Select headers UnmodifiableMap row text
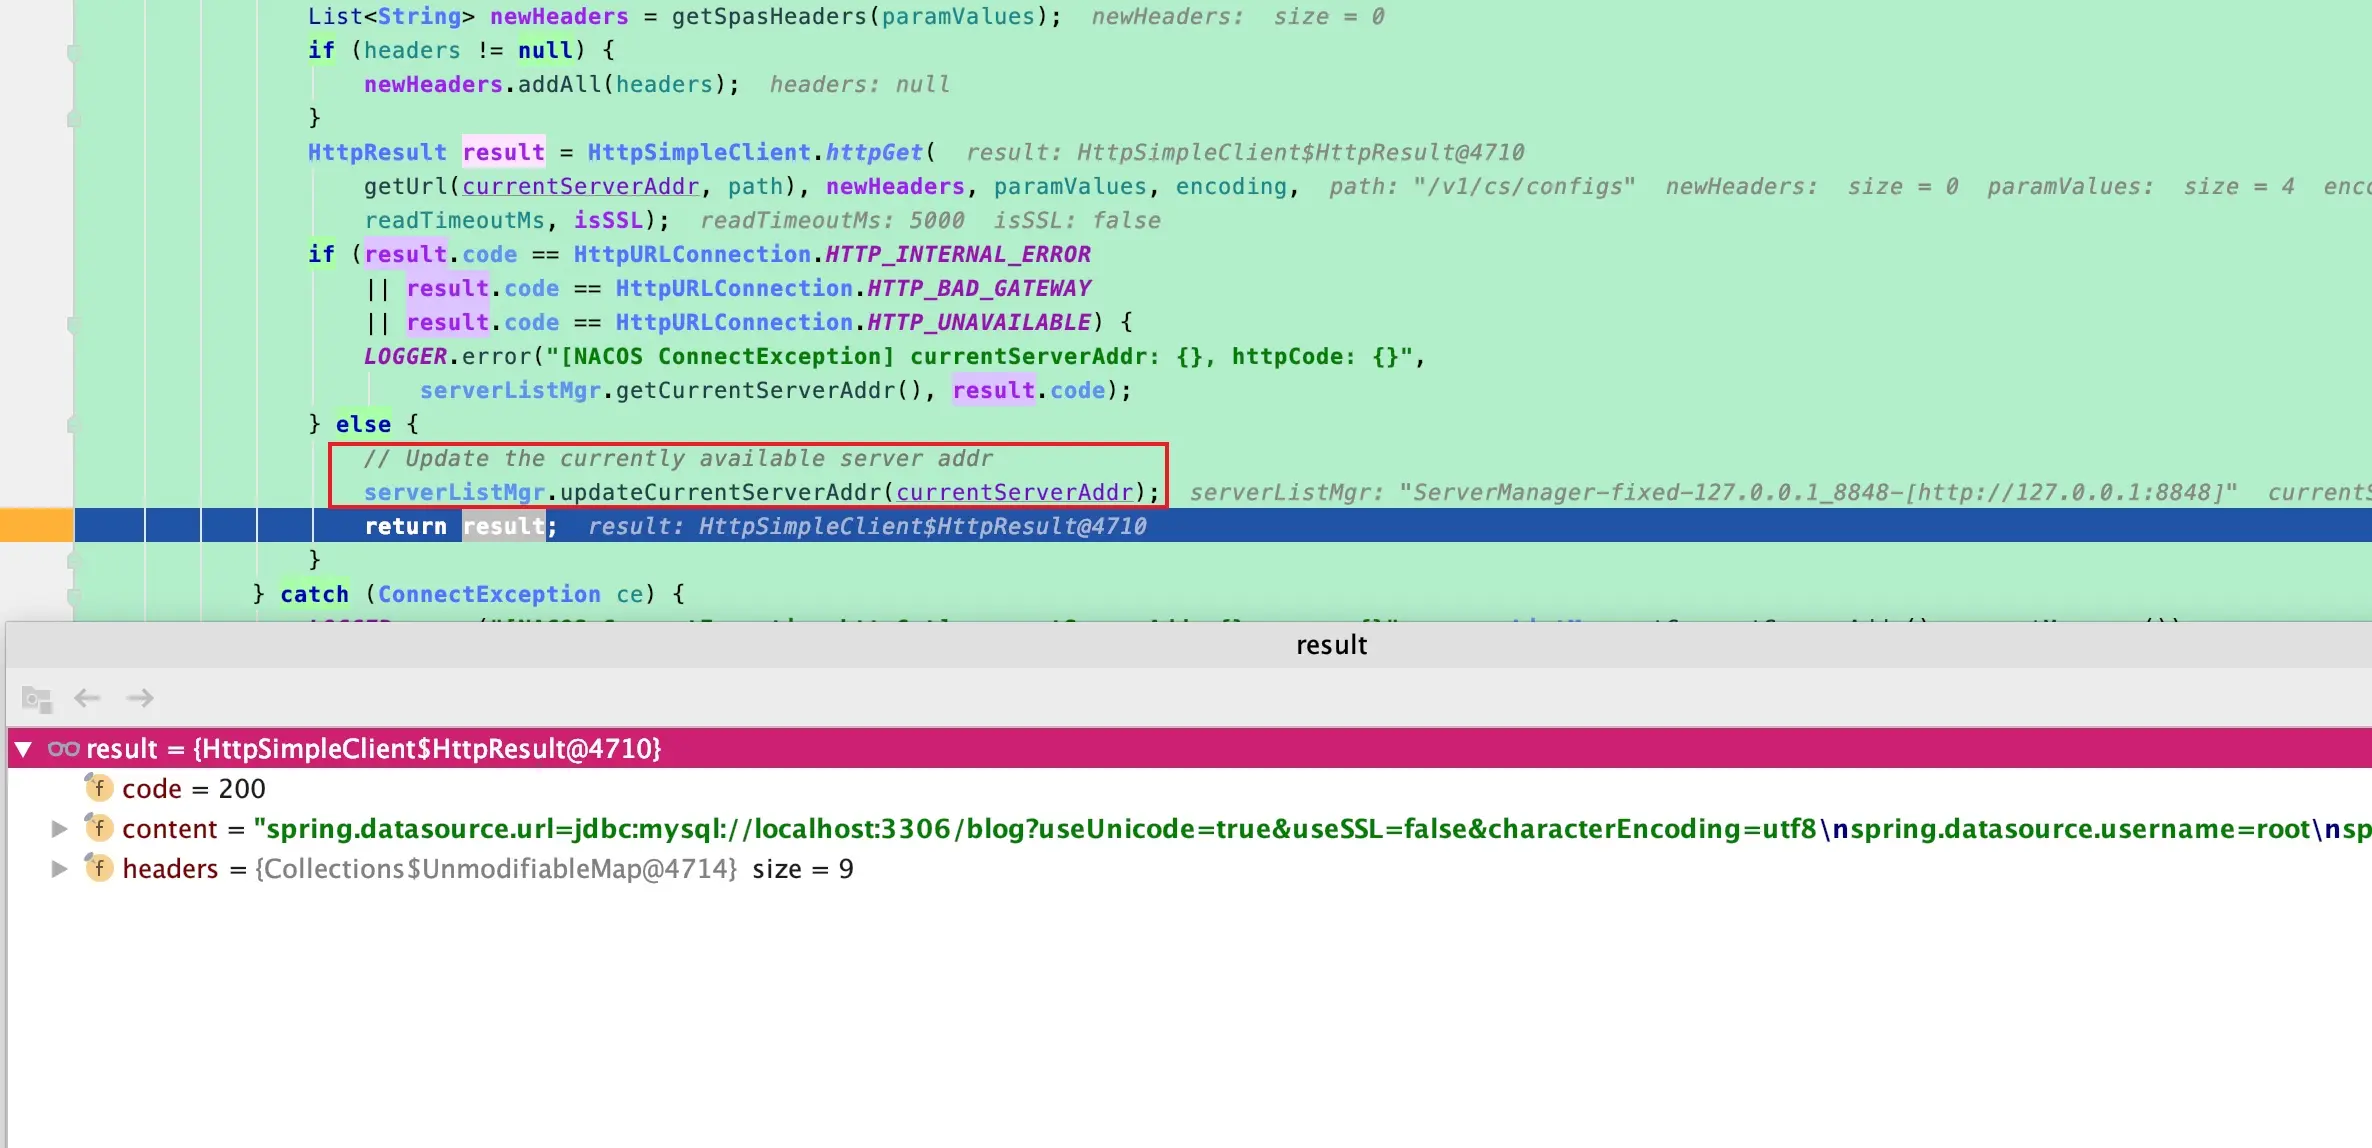The image size is (2372, 1148). [495, 869]
